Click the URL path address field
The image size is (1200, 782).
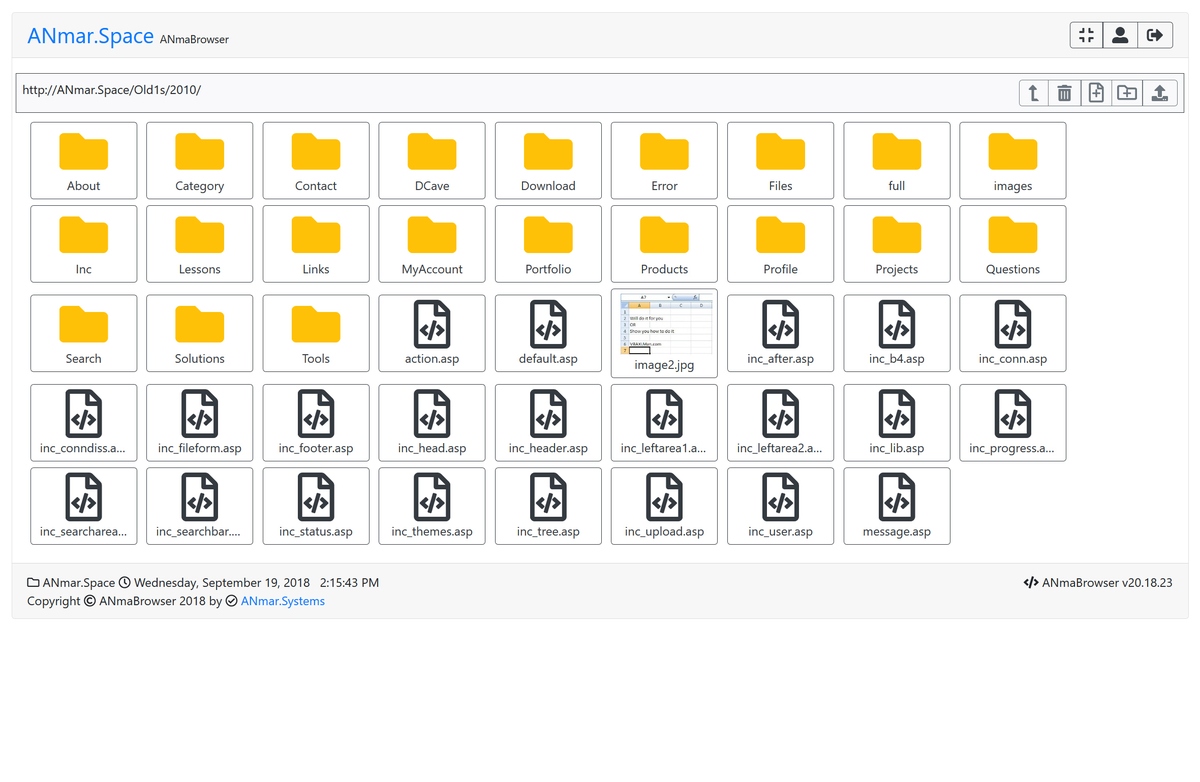pos(500,90)
